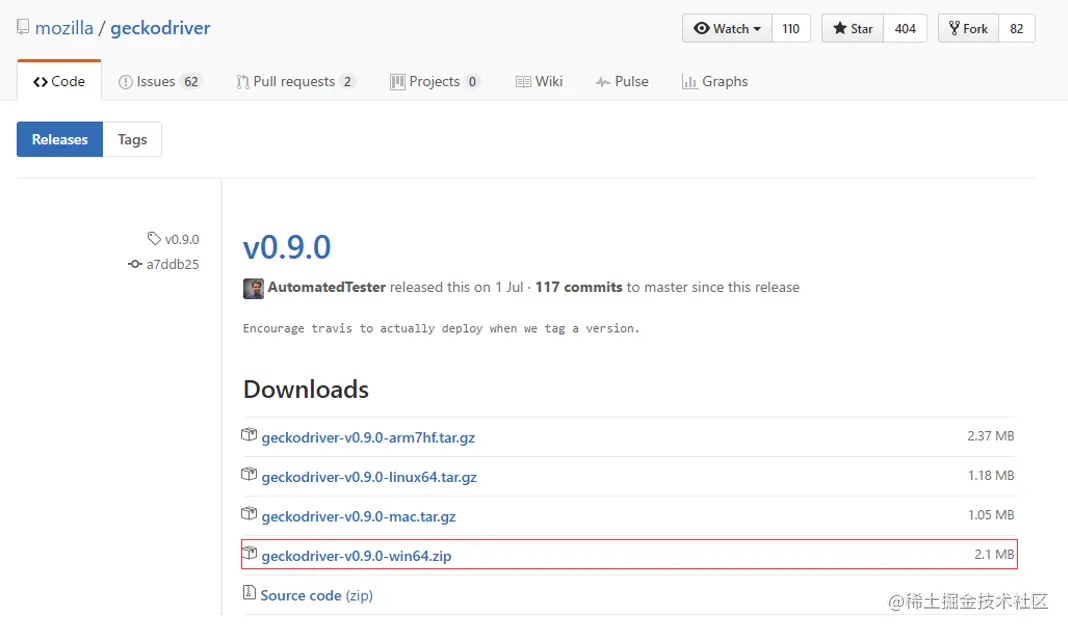Click the AutomatedTester avatar image
1068x631 pixels.
click(x=253, y=288)
